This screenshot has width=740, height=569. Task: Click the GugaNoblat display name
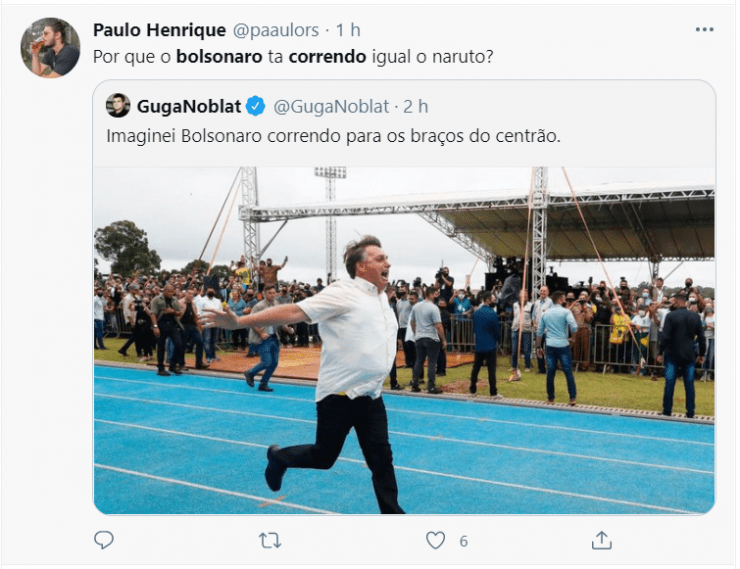(189, 107)
